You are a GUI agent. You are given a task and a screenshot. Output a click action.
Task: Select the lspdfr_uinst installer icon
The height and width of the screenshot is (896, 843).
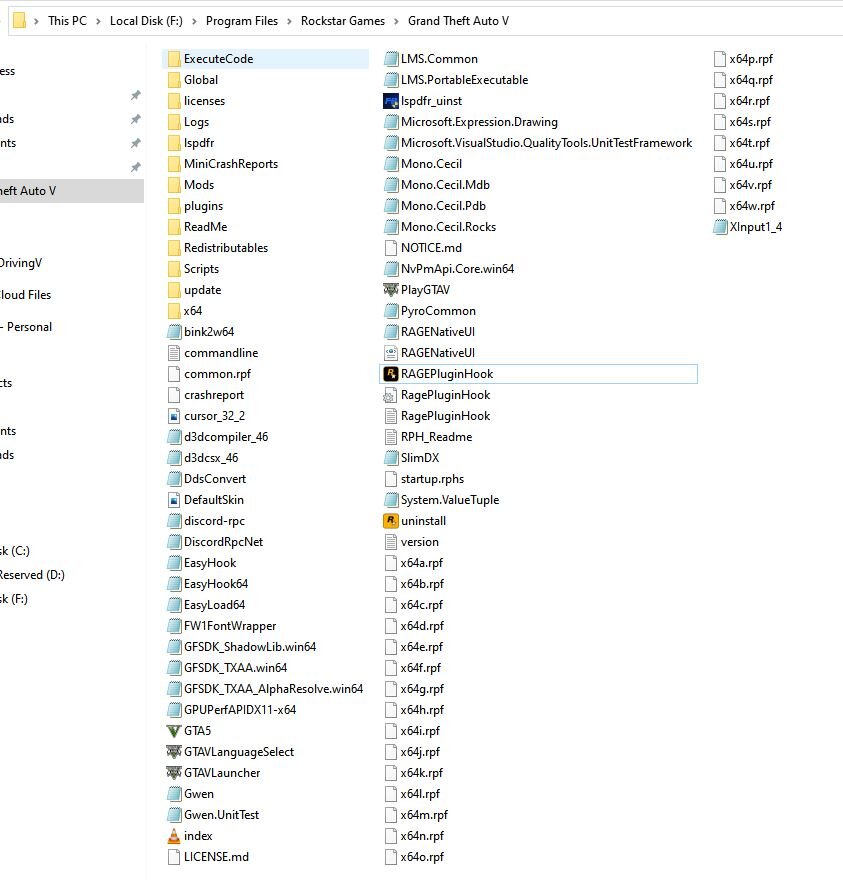[x=390, y=101]
